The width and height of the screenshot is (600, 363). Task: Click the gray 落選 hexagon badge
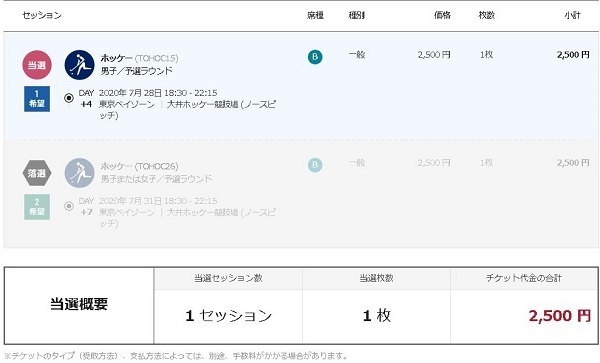pos(37,173)
